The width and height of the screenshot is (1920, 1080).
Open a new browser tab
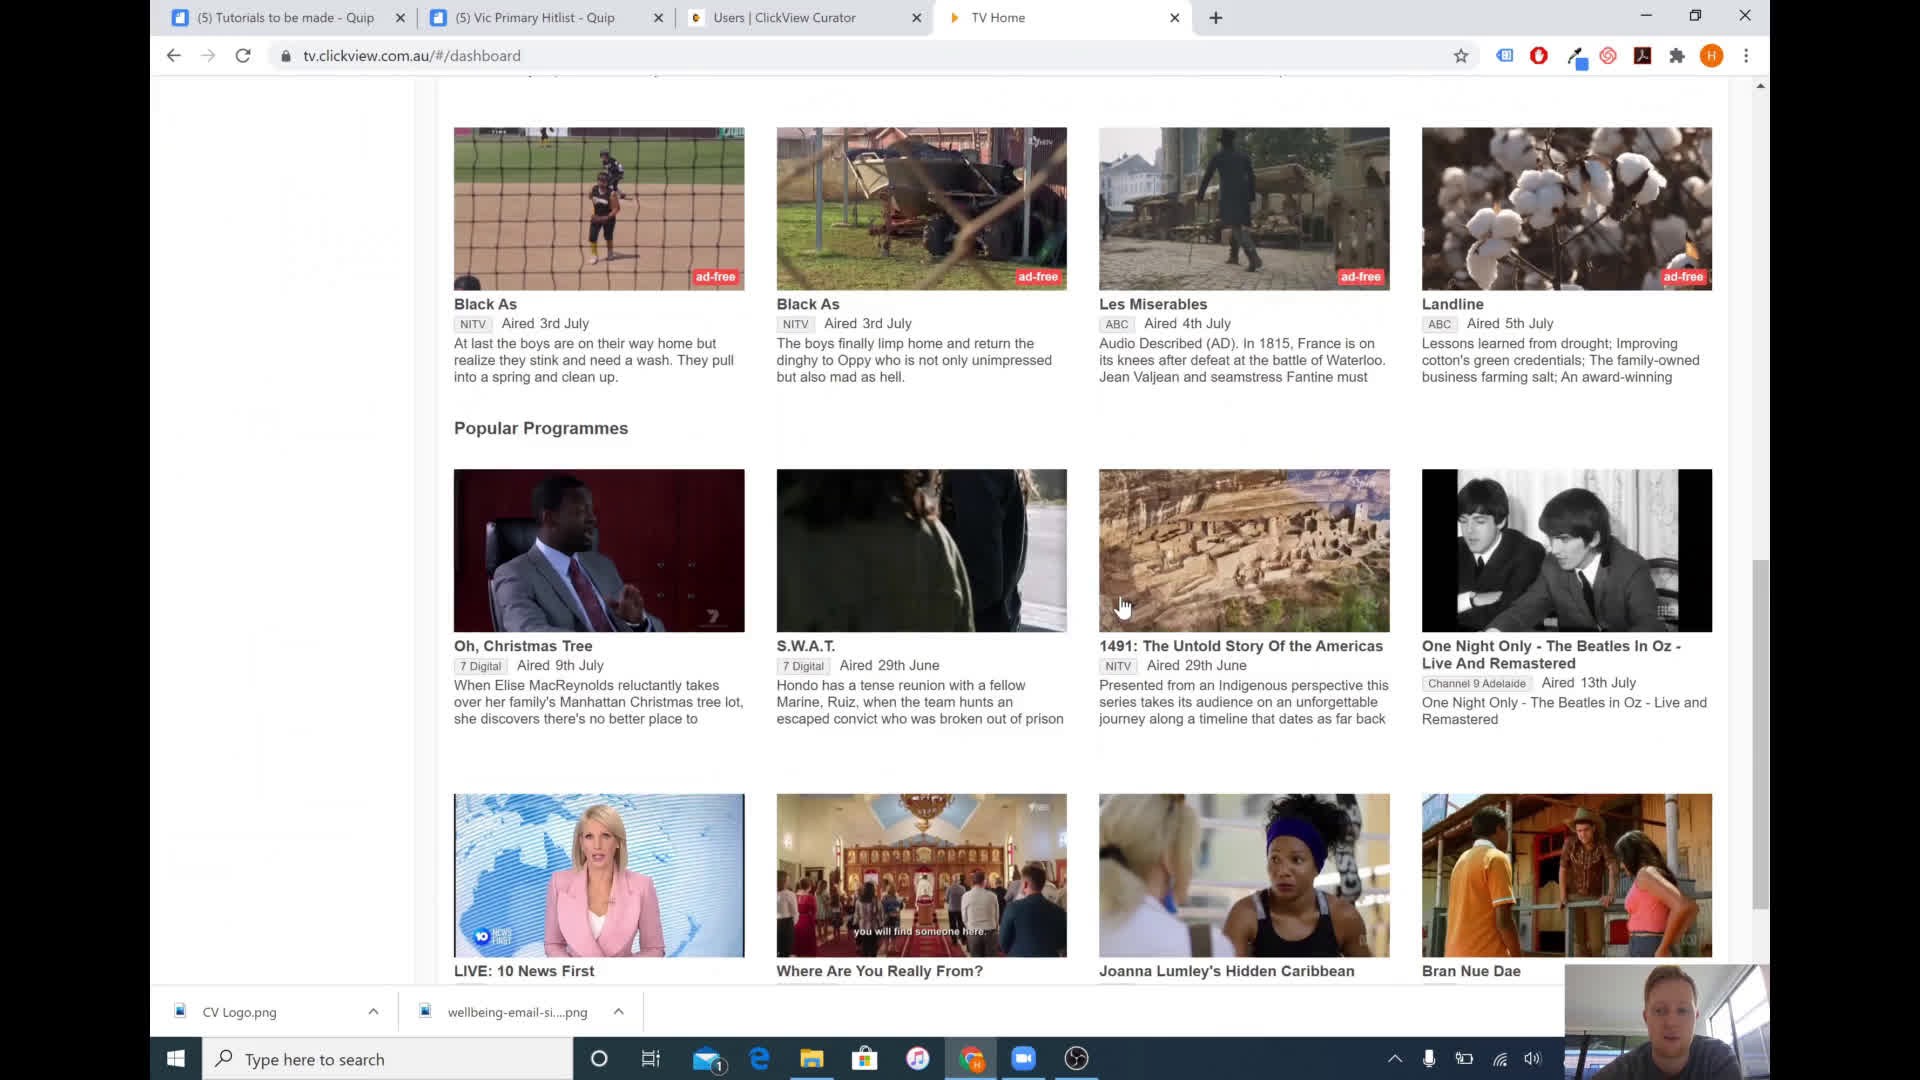coord(1215,17)
